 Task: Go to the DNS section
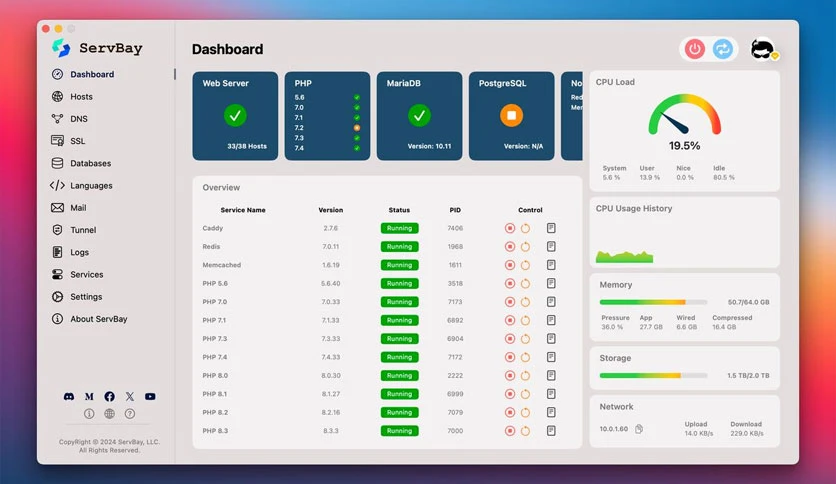pos(69,119)
